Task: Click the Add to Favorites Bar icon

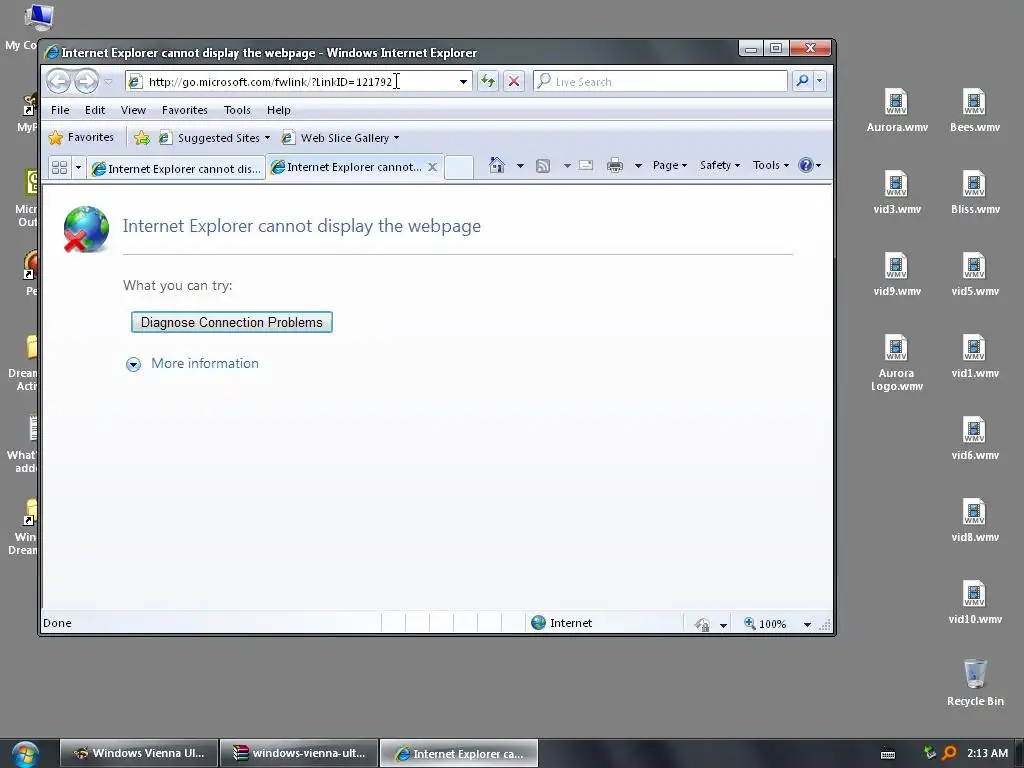Action: pyautogui.click(x=142, y=138)
